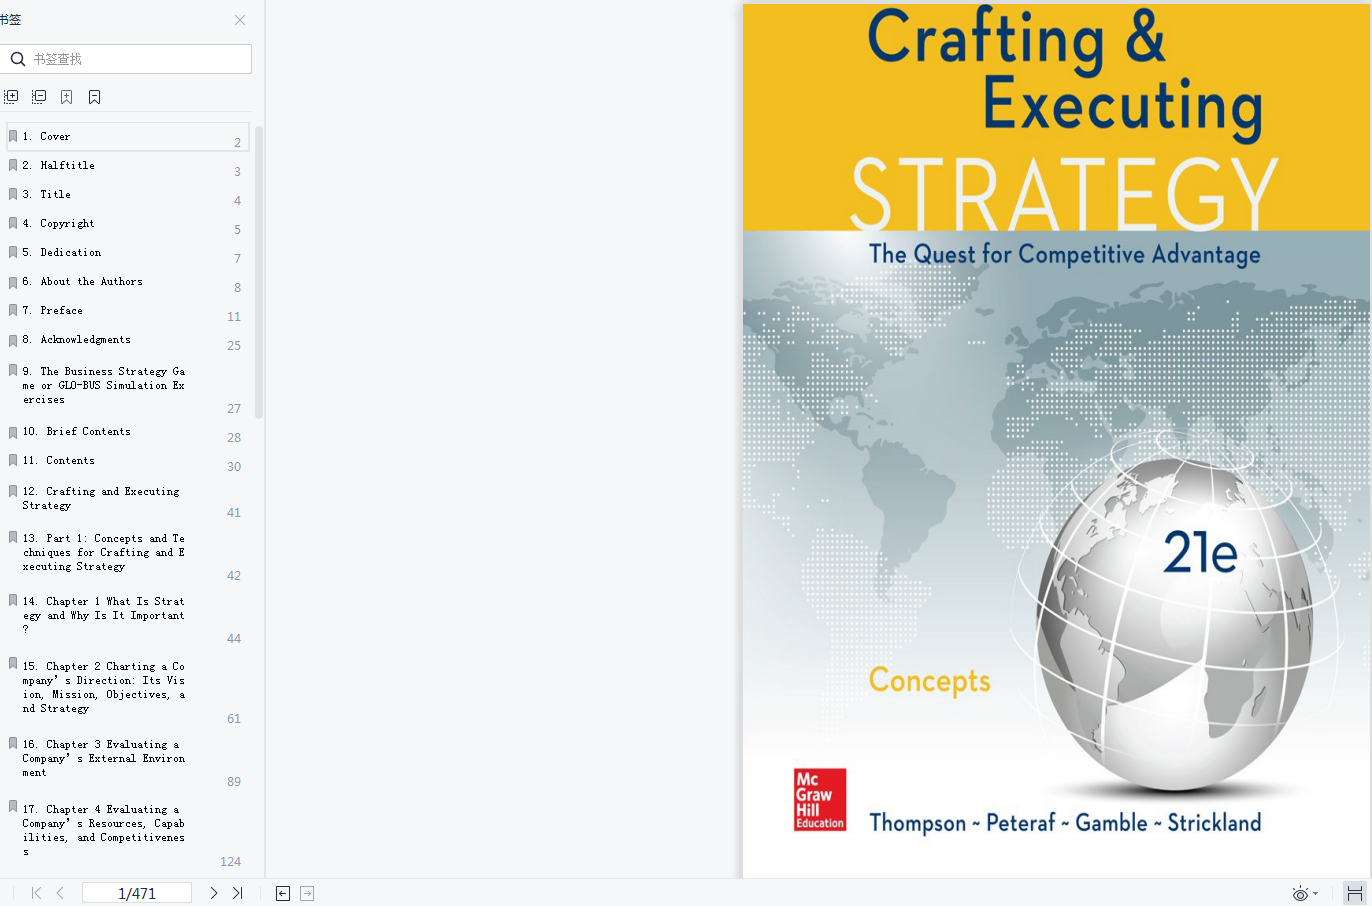This screenshot has height=906, width=1372.
Task: Click the bookmark icon beside Cover
Action: (13, 136)
